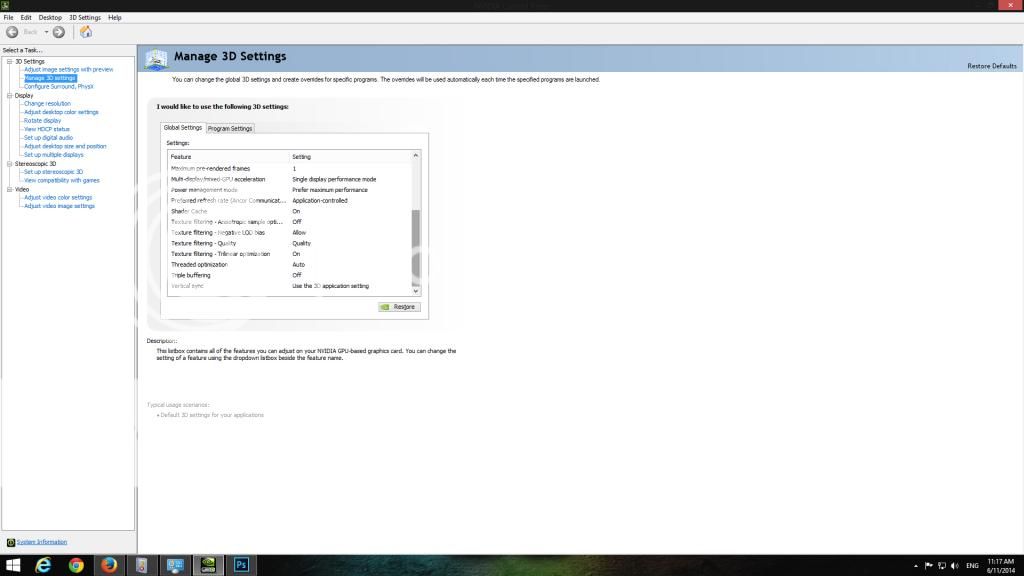Screen dimensions: 1024x576
Task: Open Internet Explorer from the taskbar
Action: 43,565
